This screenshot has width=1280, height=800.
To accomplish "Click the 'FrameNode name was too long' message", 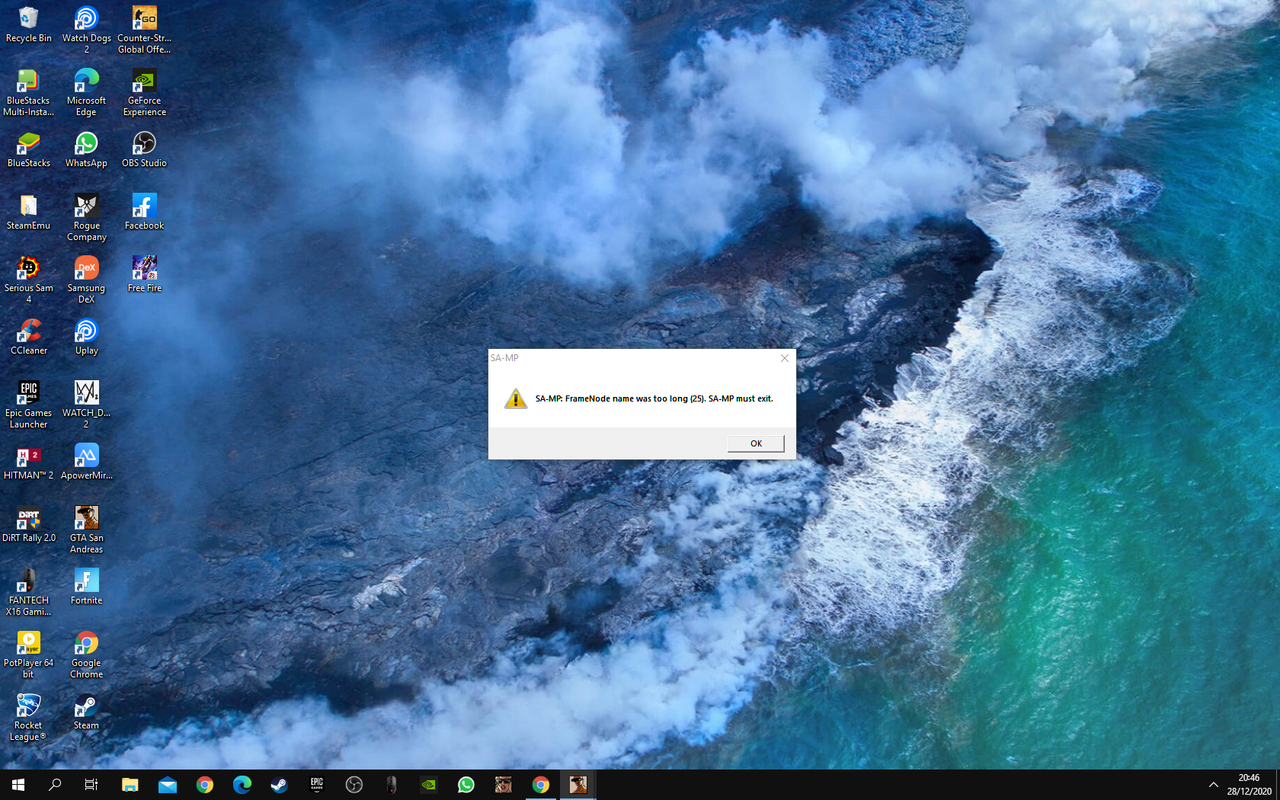I will 654,398.
